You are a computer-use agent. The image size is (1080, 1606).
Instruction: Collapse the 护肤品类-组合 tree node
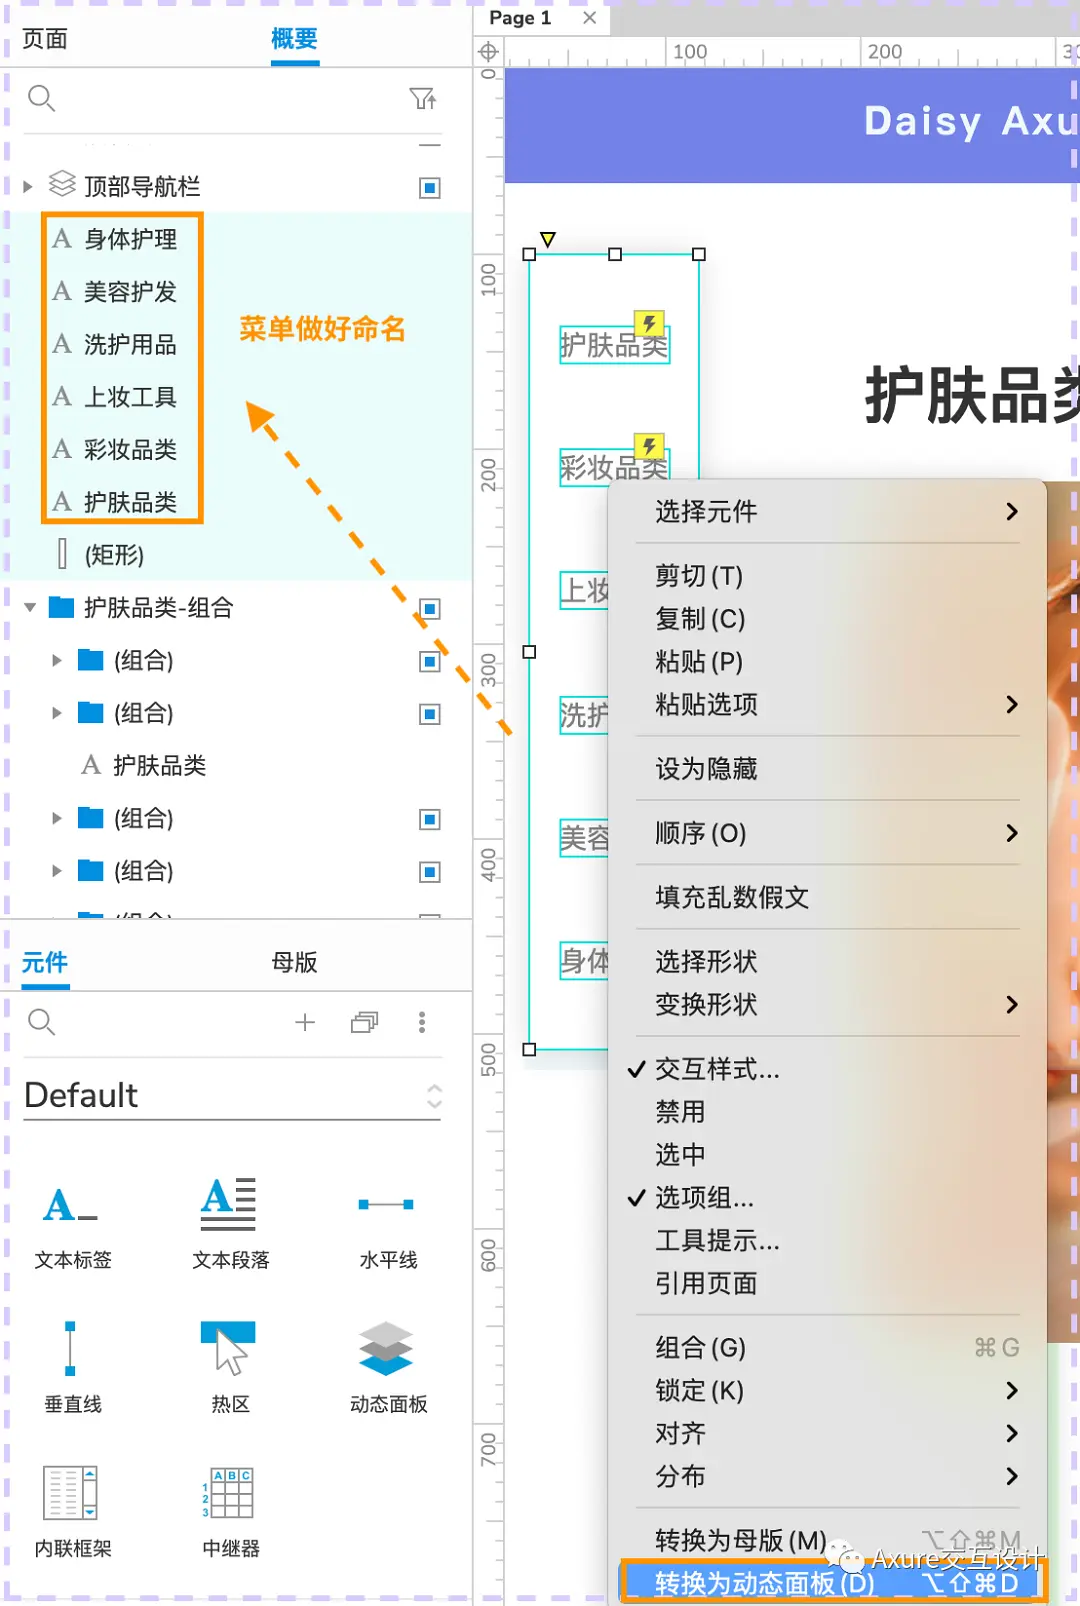(30, 607)
